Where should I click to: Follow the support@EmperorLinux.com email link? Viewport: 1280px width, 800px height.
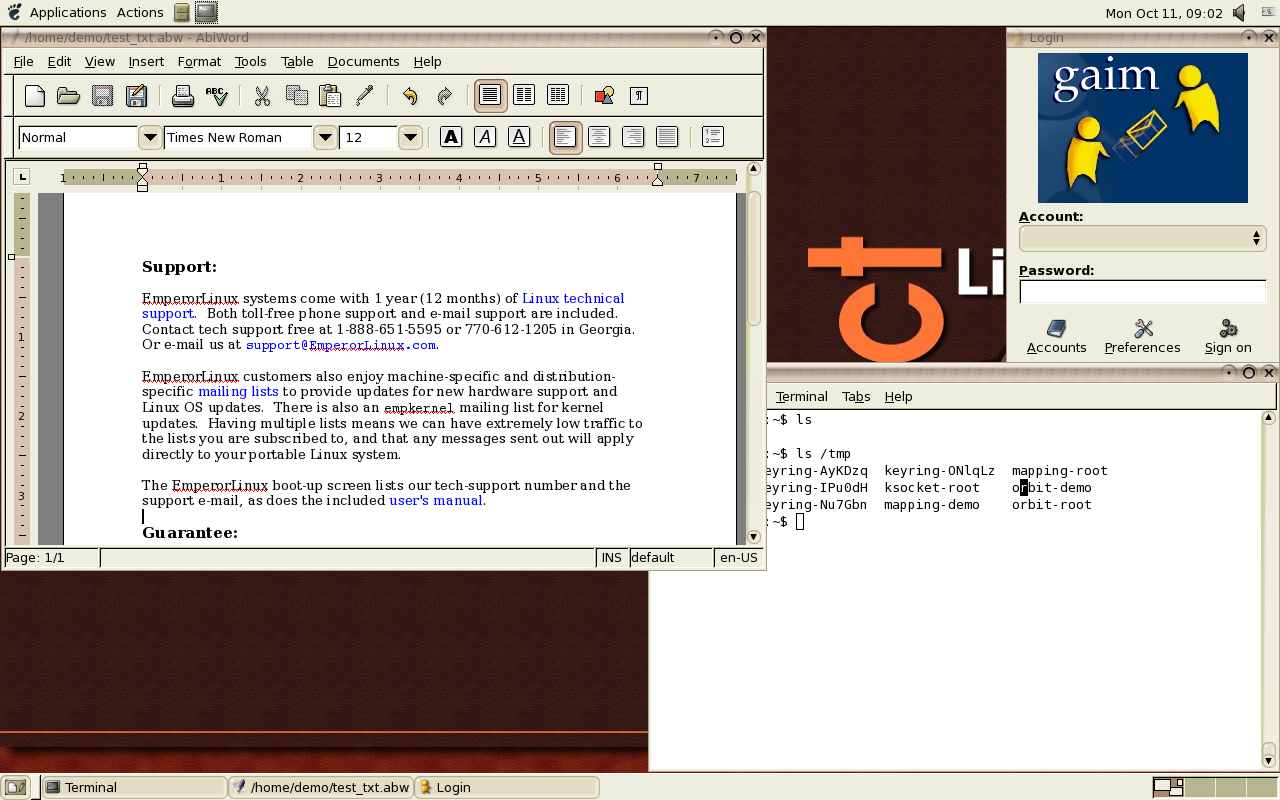click(x=341, y=345)
